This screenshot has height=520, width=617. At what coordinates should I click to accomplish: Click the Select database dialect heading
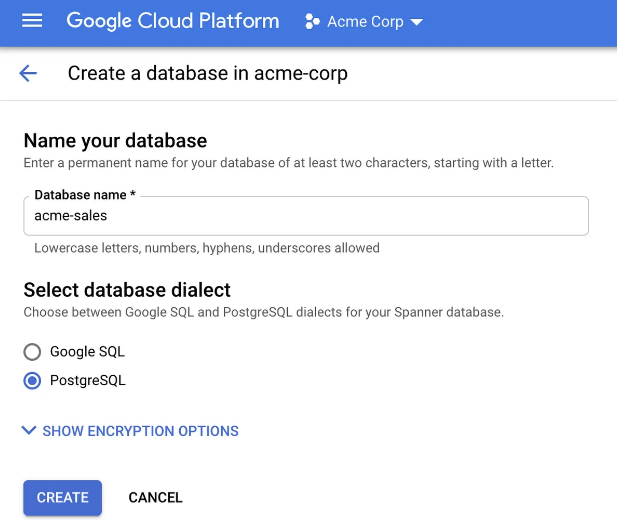coord(127,290)
